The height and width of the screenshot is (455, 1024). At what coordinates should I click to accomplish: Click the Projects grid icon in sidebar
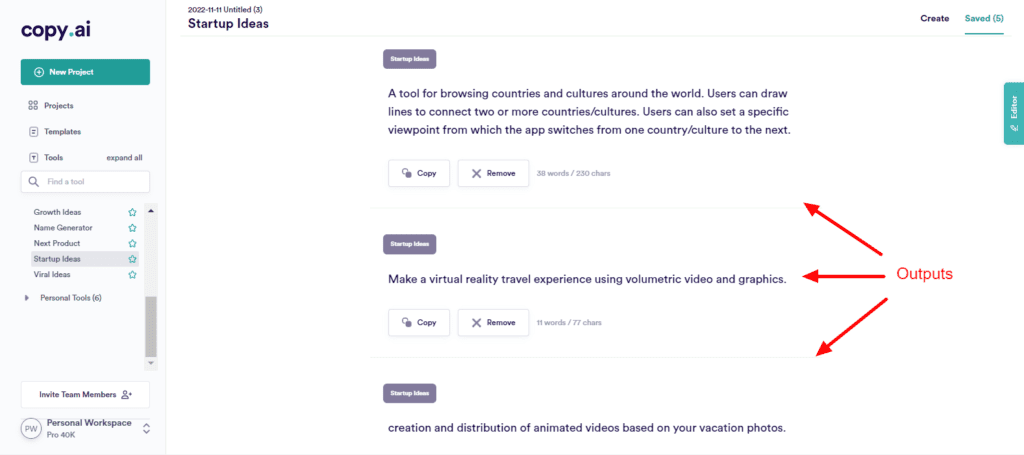pyautogui.click(x=33, y=105)
